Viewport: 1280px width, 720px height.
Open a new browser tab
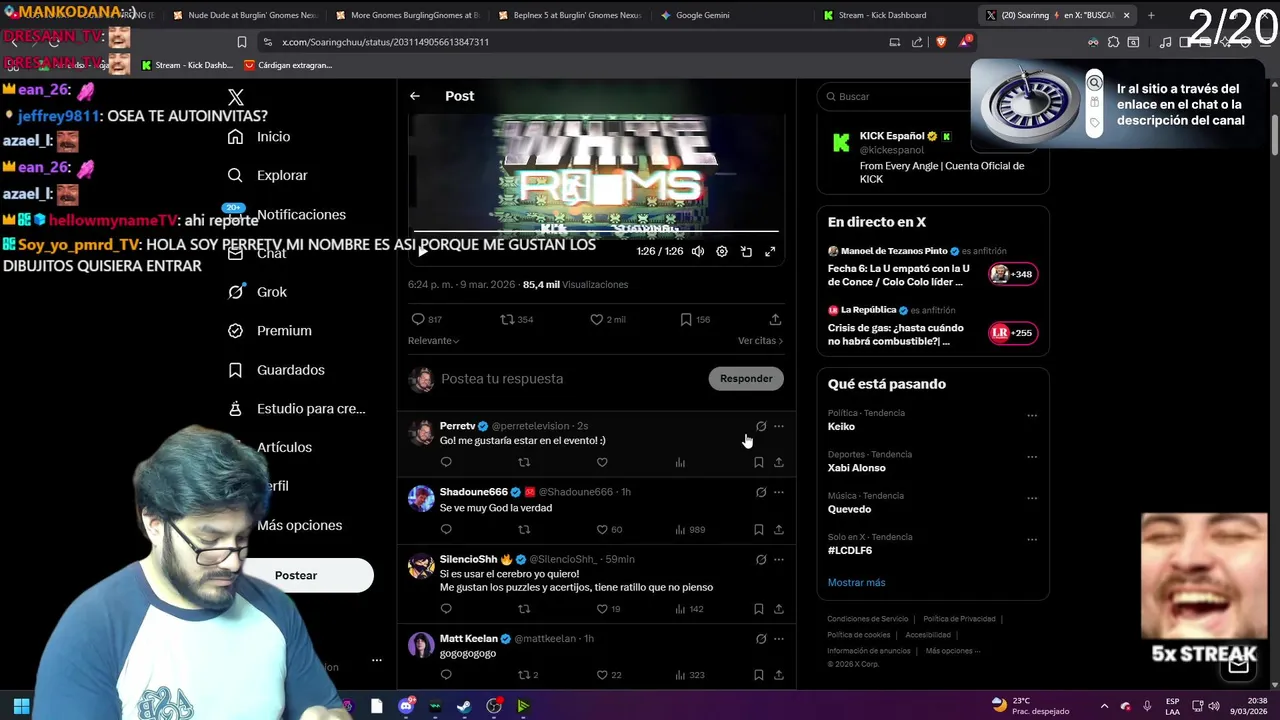click(x=1150, y=15)
